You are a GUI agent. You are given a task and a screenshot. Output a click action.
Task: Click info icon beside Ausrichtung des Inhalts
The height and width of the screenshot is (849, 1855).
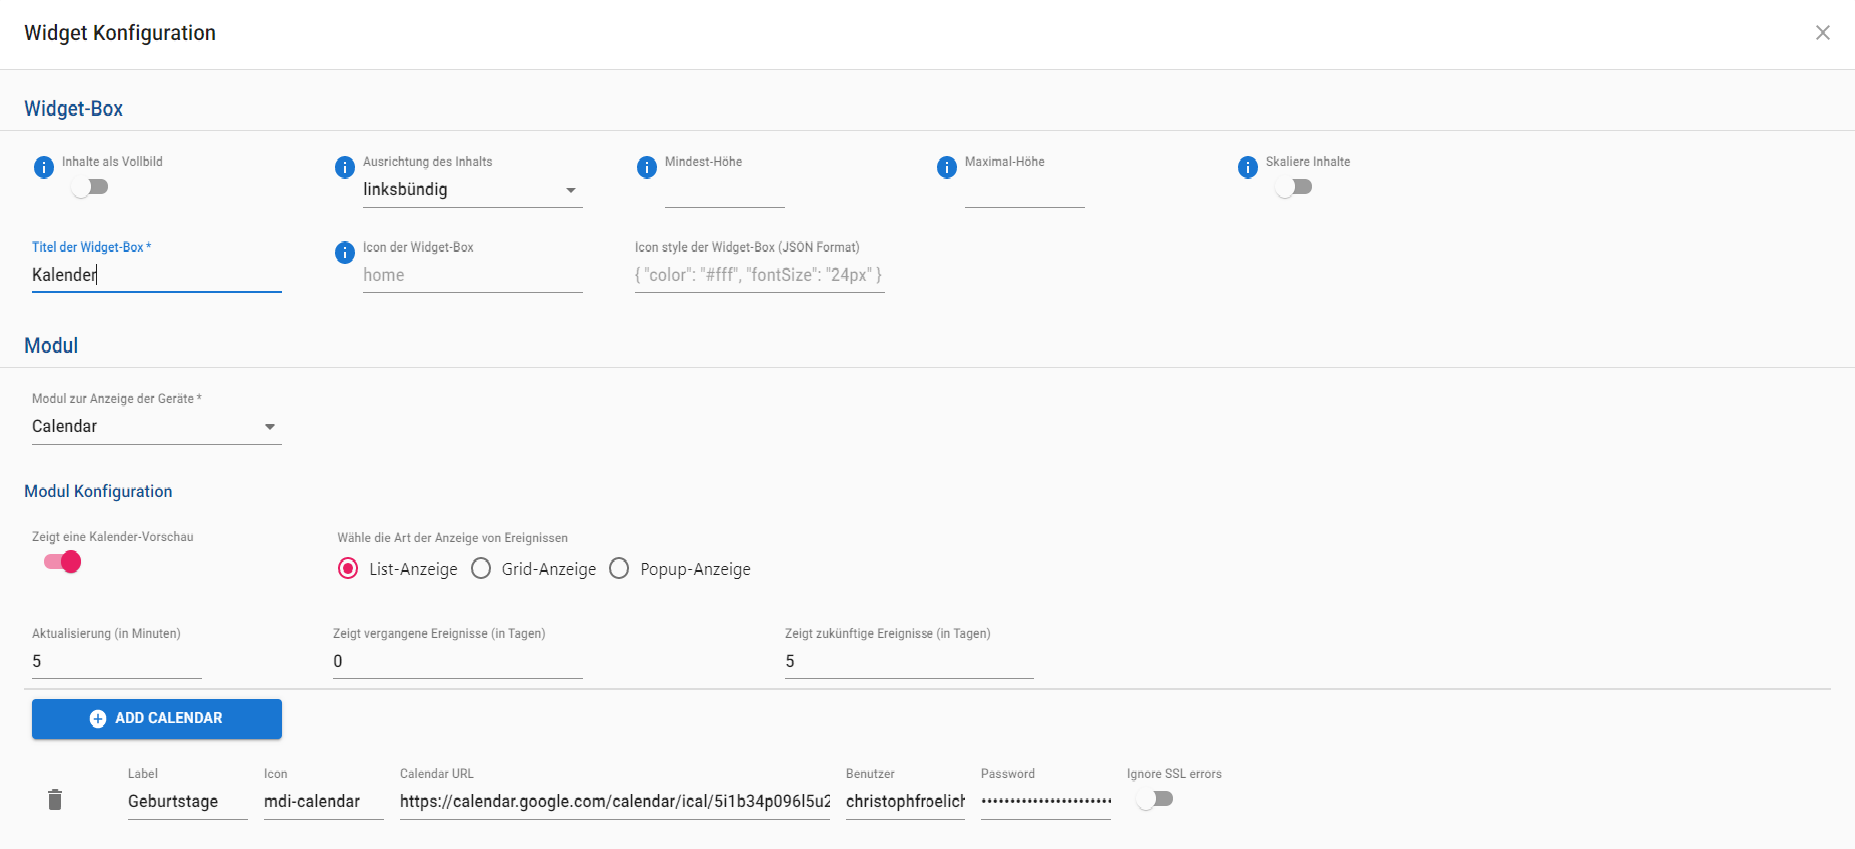point(345,167)
